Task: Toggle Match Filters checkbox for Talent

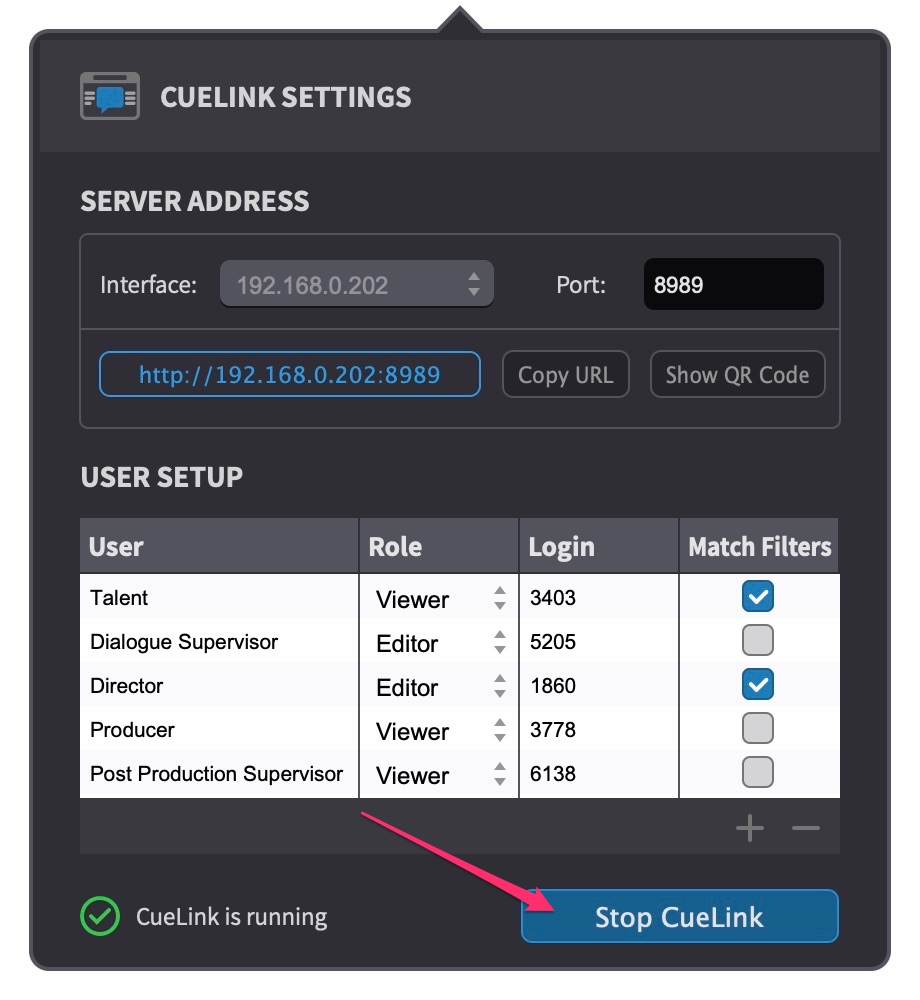Action: 757,597
